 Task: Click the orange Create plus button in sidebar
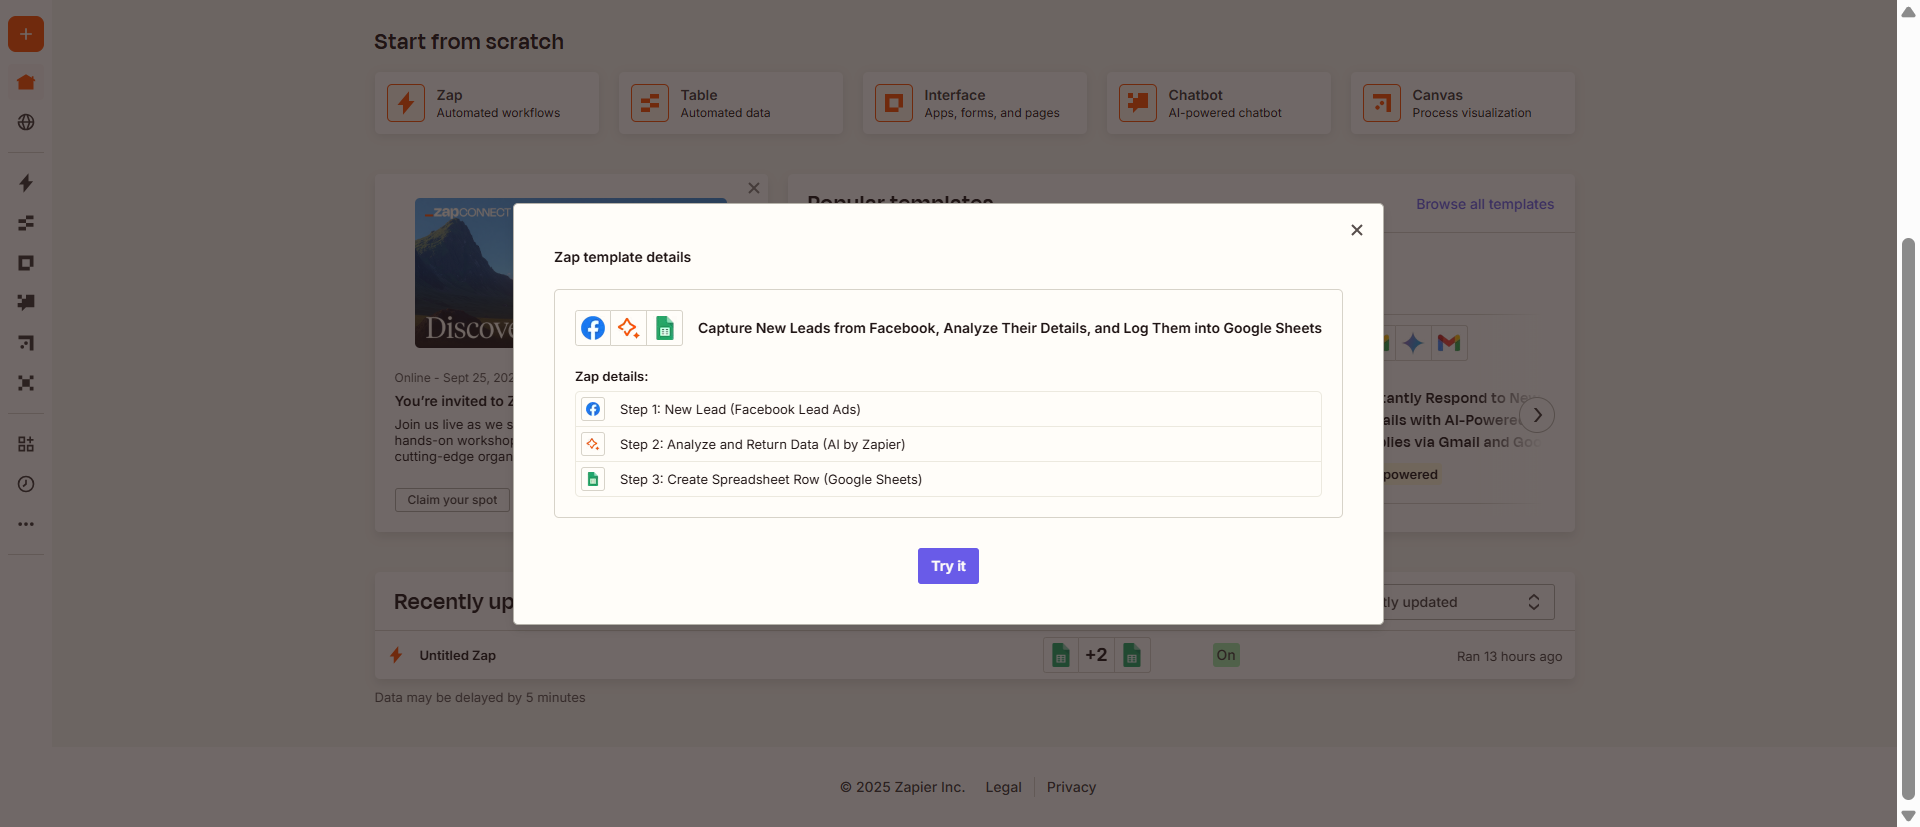26,34
